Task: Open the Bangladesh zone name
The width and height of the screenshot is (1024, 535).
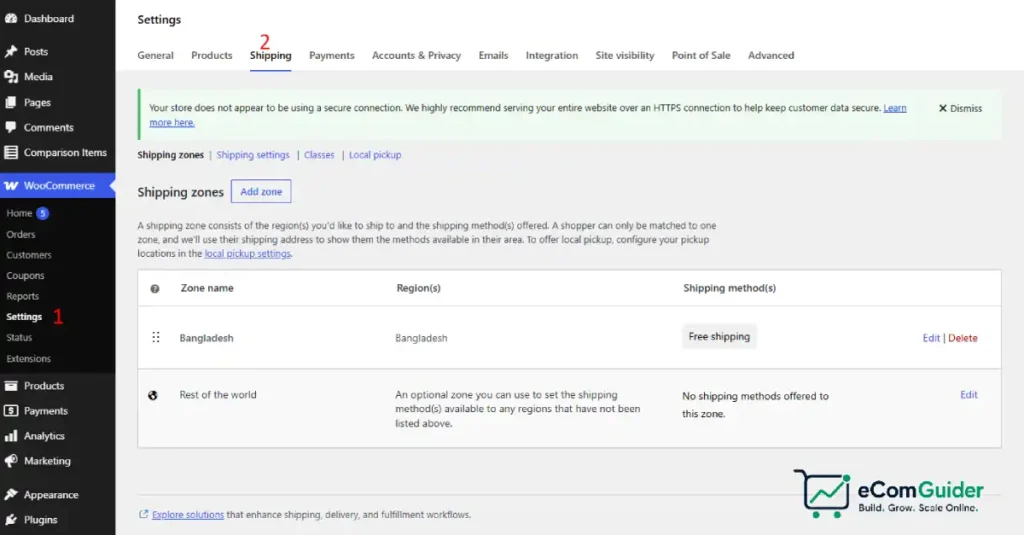Action: 206,338
